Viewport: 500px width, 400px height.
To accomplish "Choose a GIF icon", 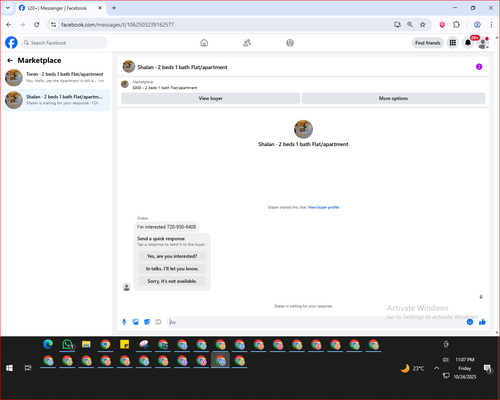I will (158, 322).
